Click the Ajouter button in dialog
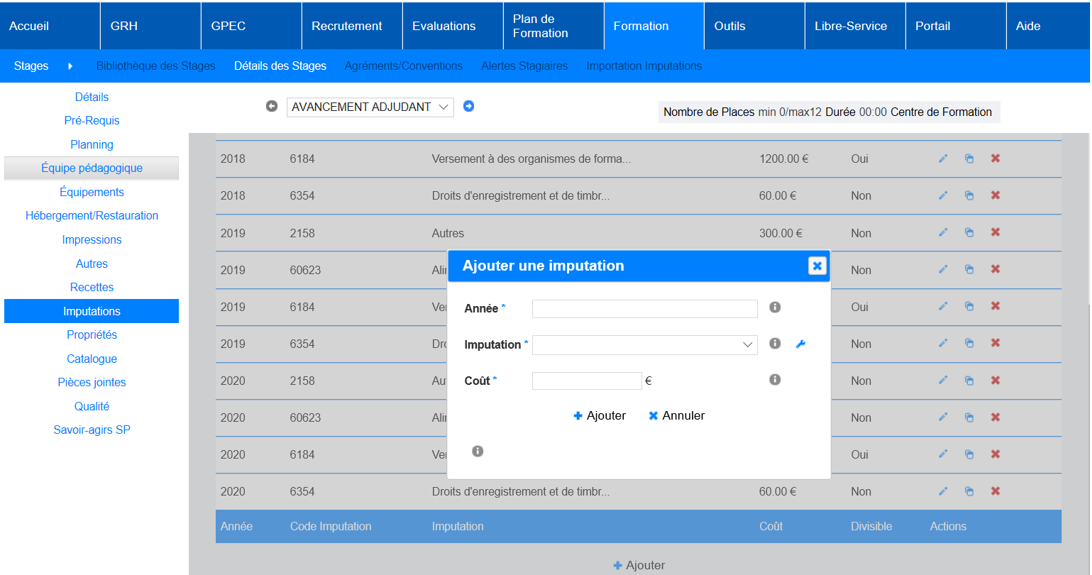The width and height of the screenshot is (1092, 575). tap(599, 416)
